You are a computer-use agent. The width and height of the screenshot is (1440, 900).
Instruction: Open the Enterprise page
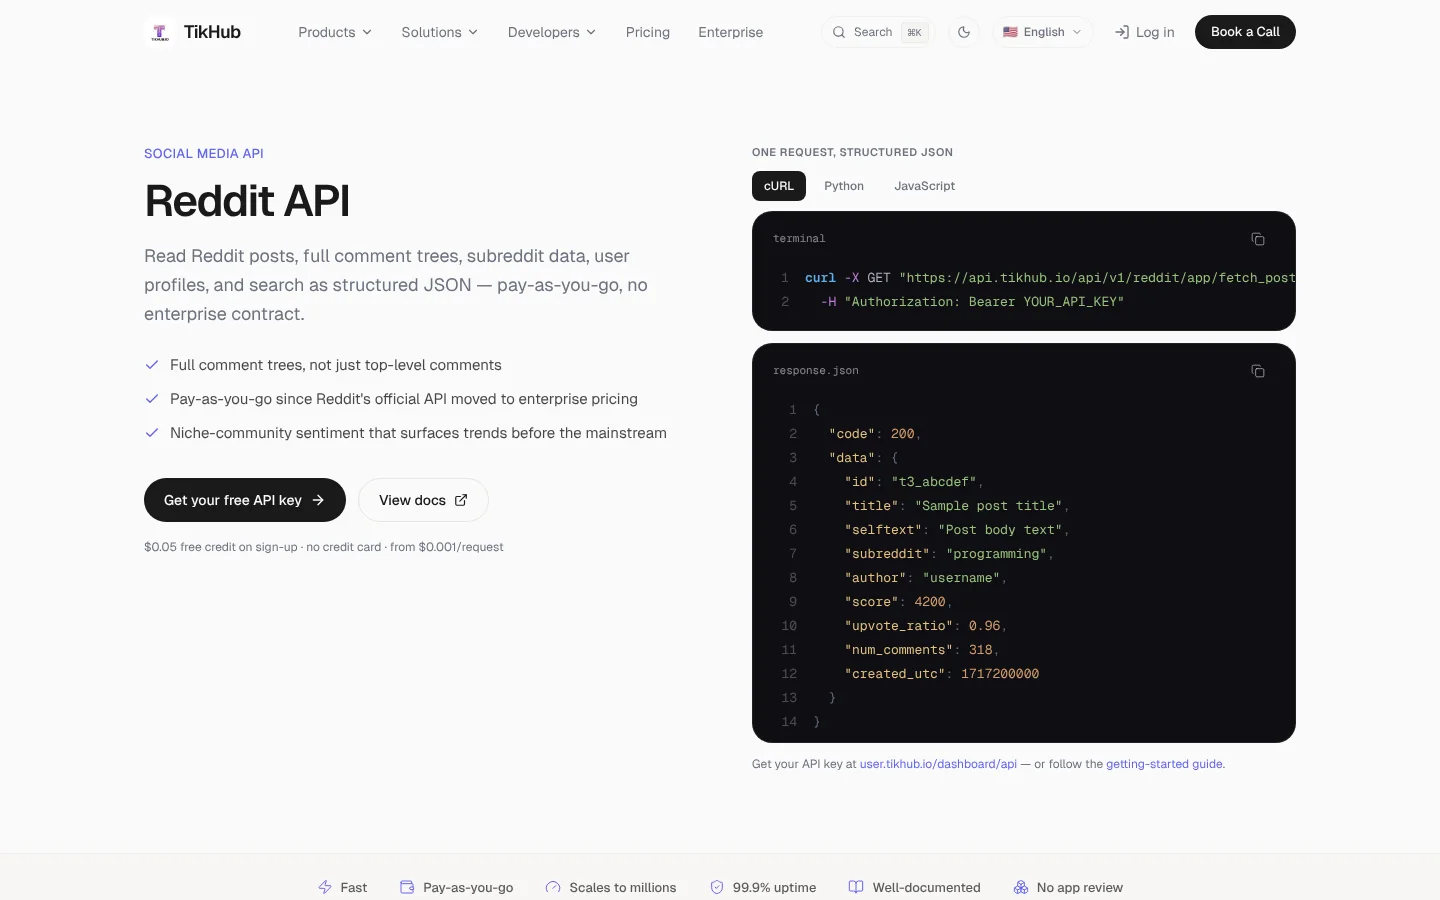[731, 32]
